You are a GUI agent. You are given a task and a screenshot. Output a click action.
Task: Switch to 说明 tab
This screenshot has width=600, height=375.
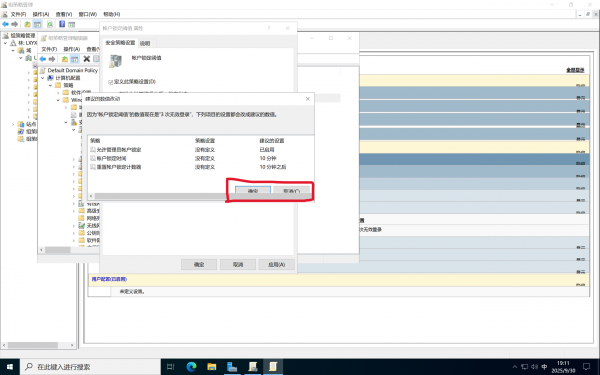click(x=145, y=43)
